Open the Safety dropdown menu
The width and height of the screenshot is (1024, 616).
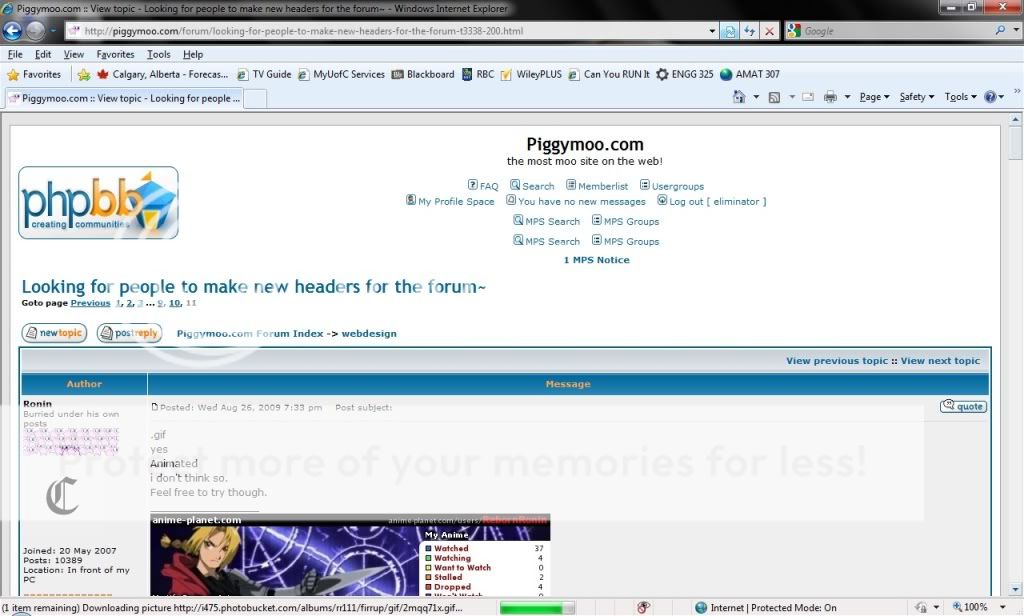click(x=916, y=97)
